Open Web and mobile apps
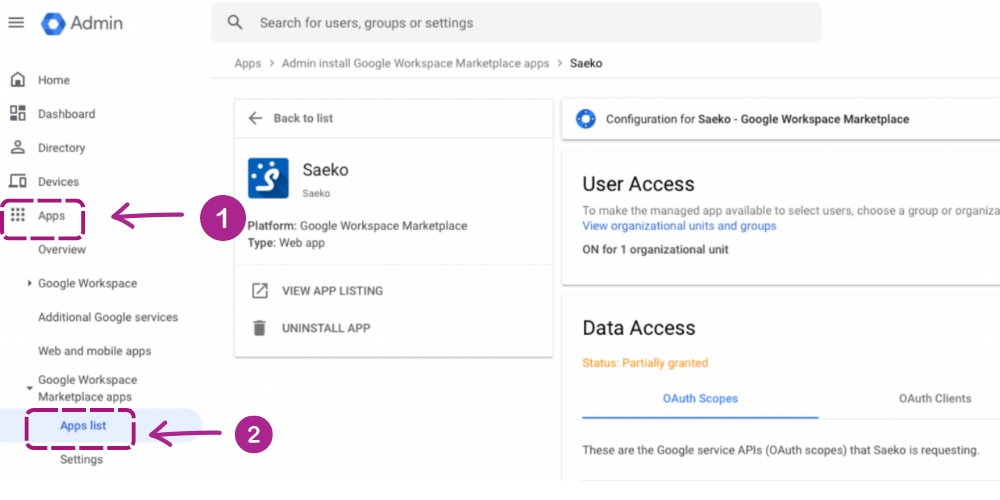1000x500 pixels. 94,351
